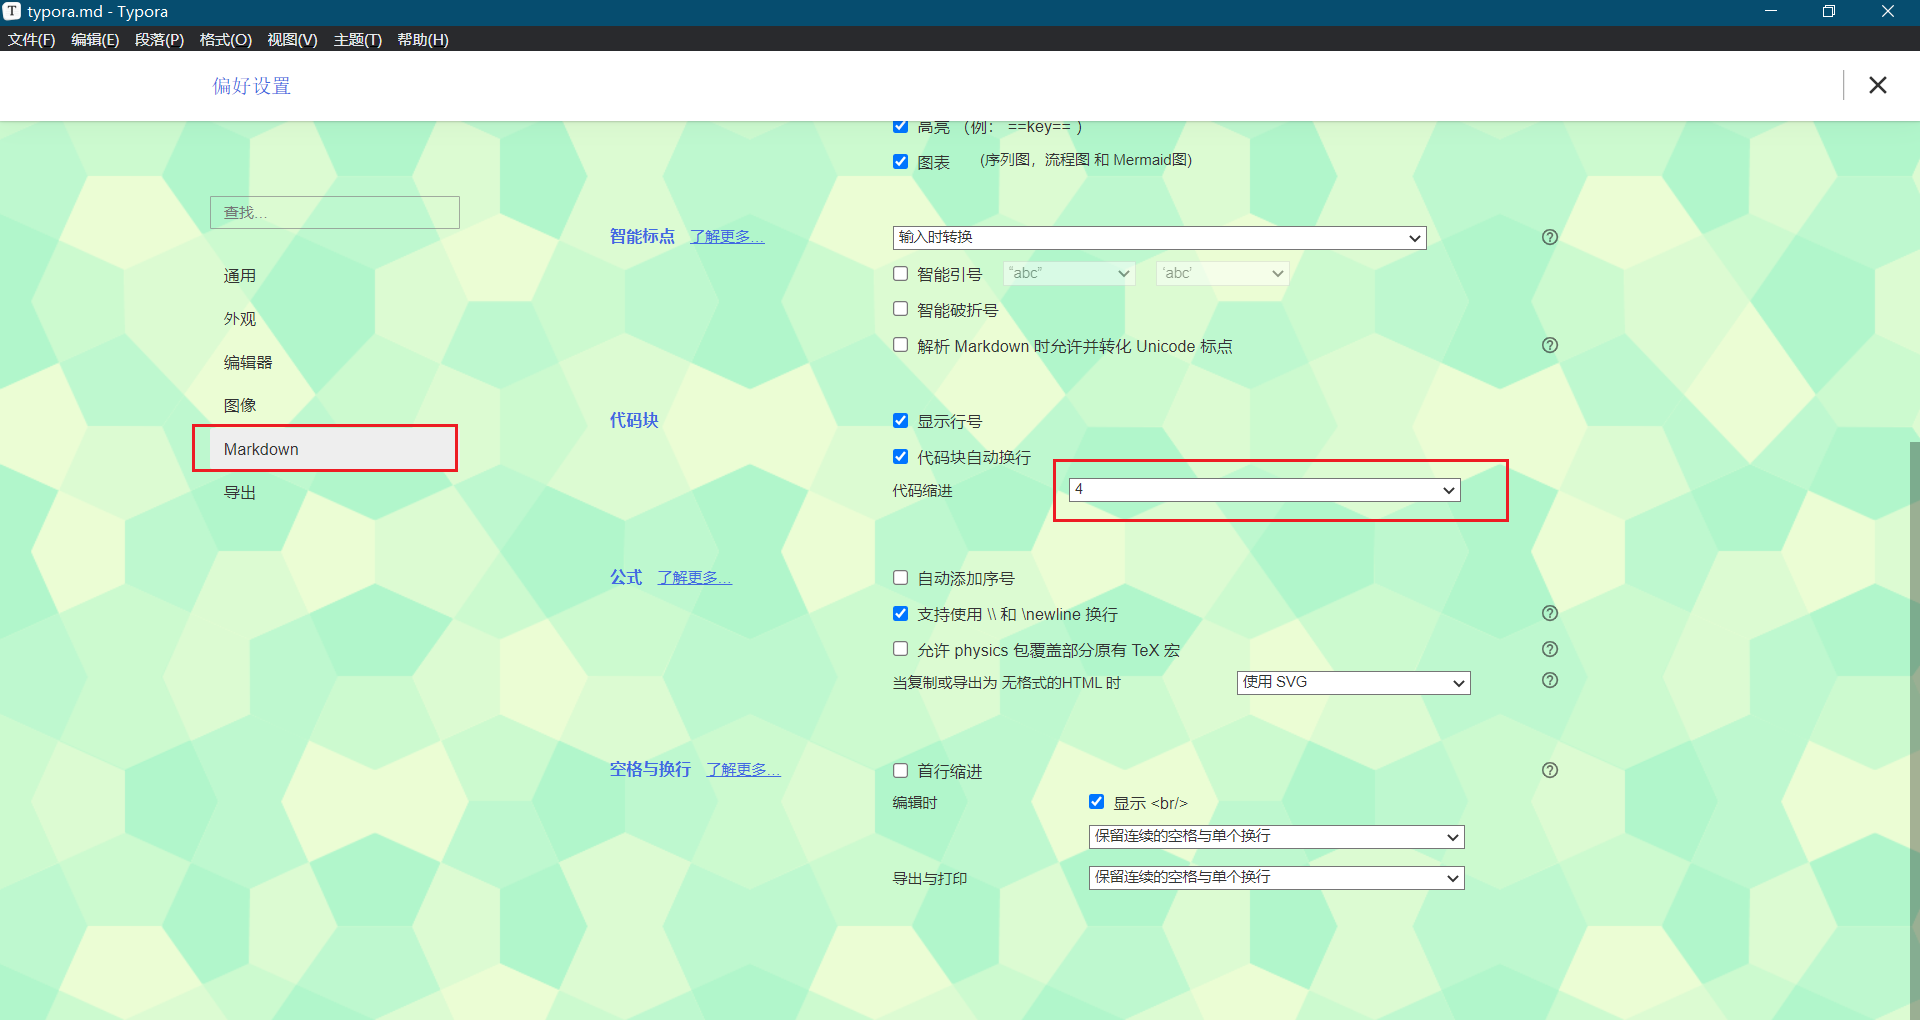
Task: Click the 查找 search field
Action: (x=335, y=212)
